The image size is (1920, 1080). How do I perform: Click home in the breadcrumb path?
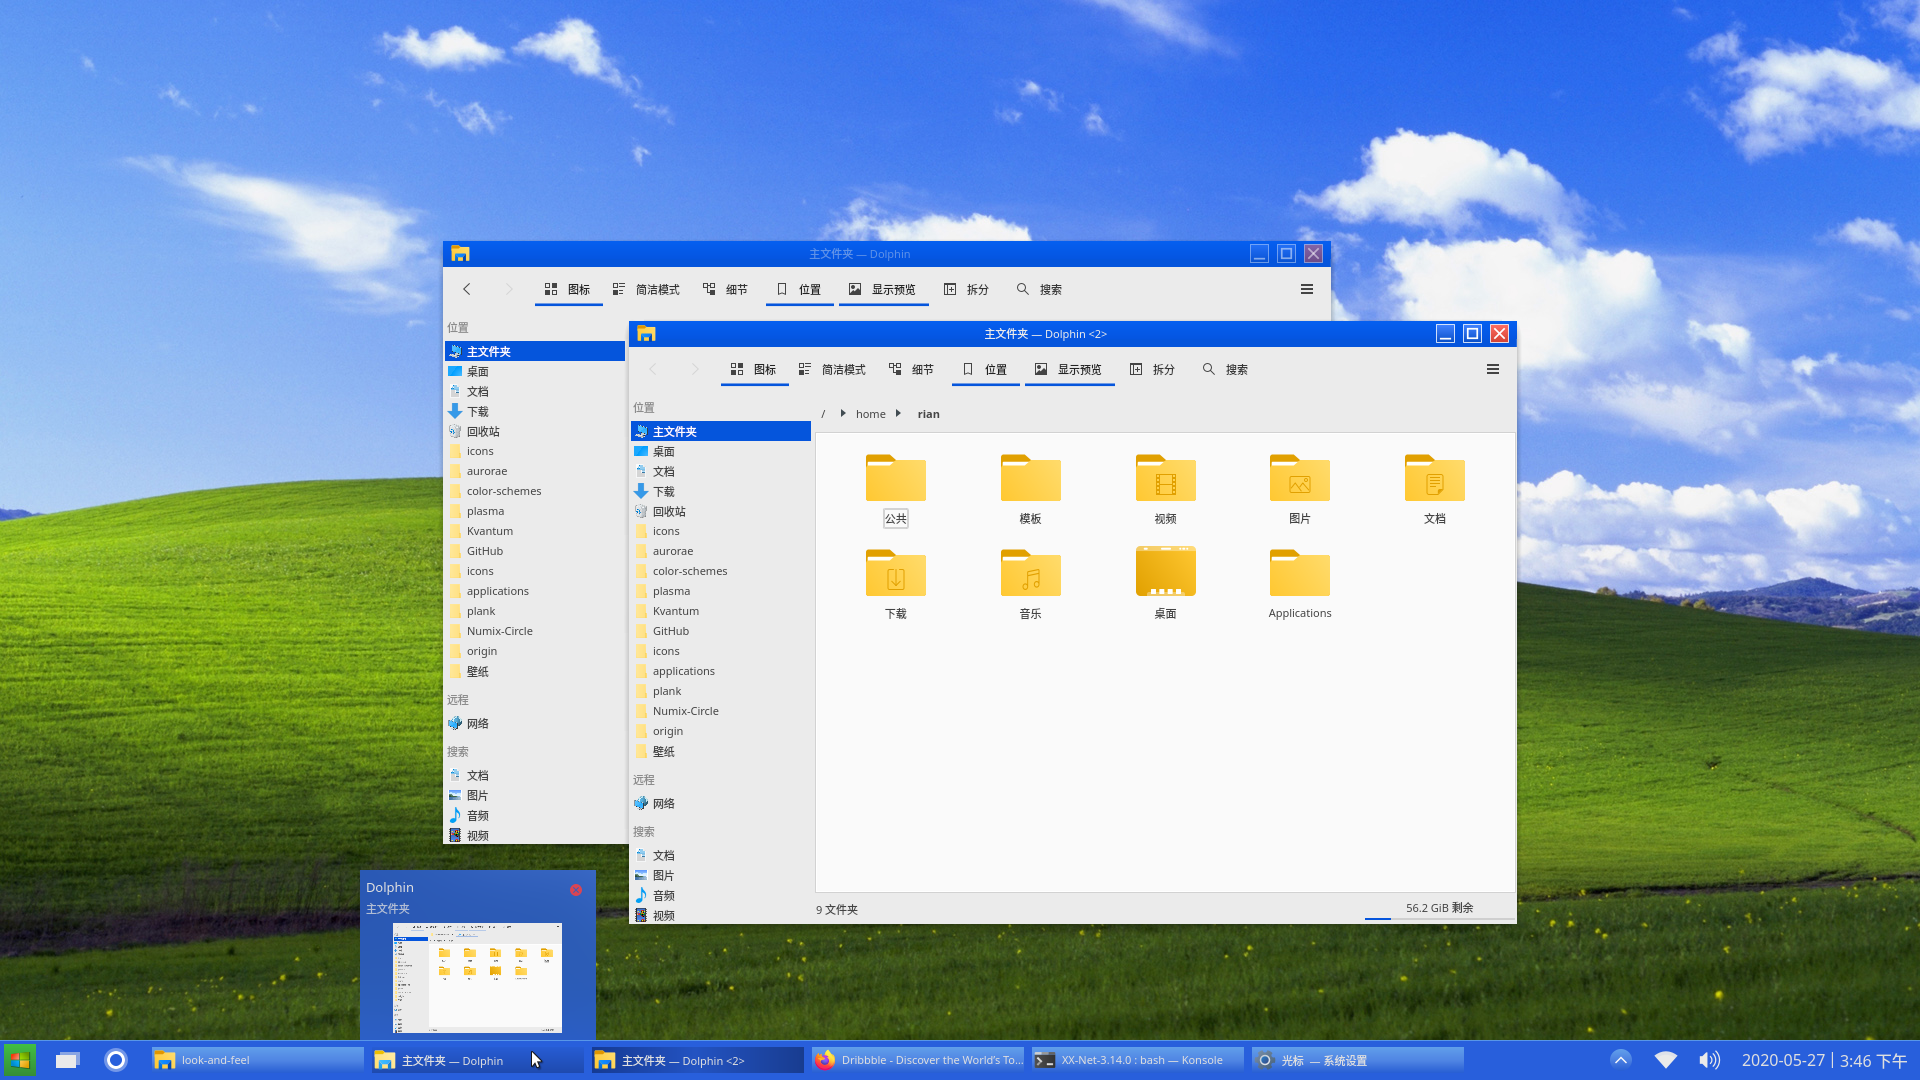click(870, 414)
